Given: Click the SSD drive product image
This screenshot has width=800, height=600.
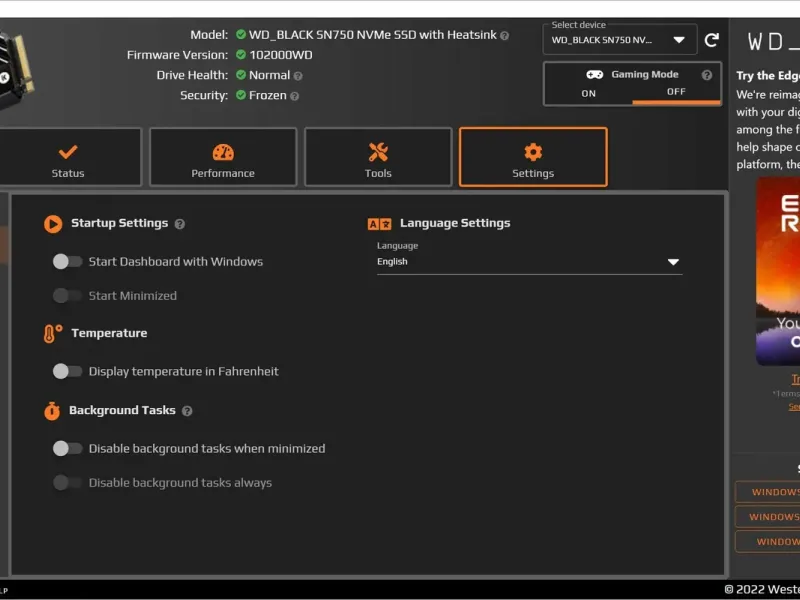Looking at the screenshot, I should [16, 70].
